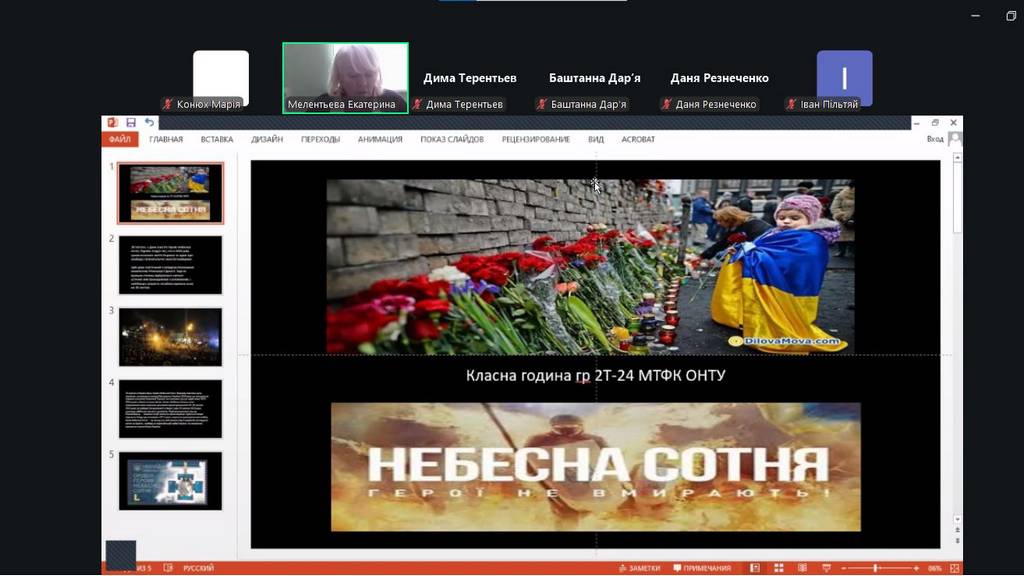Toggle the ЗАМЕТКИ notes pane
The height and width of the screenshot is (576, 1024).
click(638, 568)
